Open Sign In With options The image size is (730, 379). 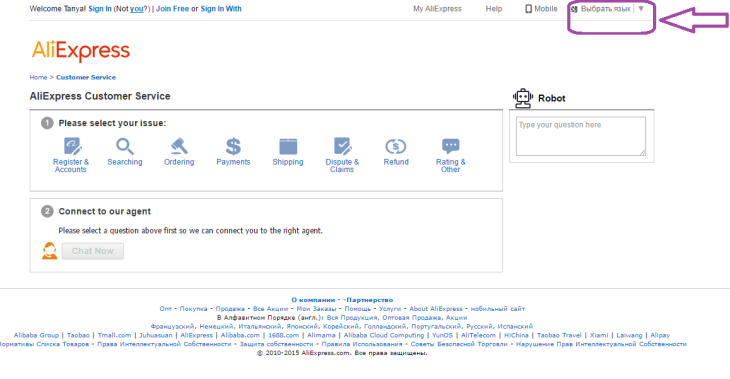click(x=221, y=9)
